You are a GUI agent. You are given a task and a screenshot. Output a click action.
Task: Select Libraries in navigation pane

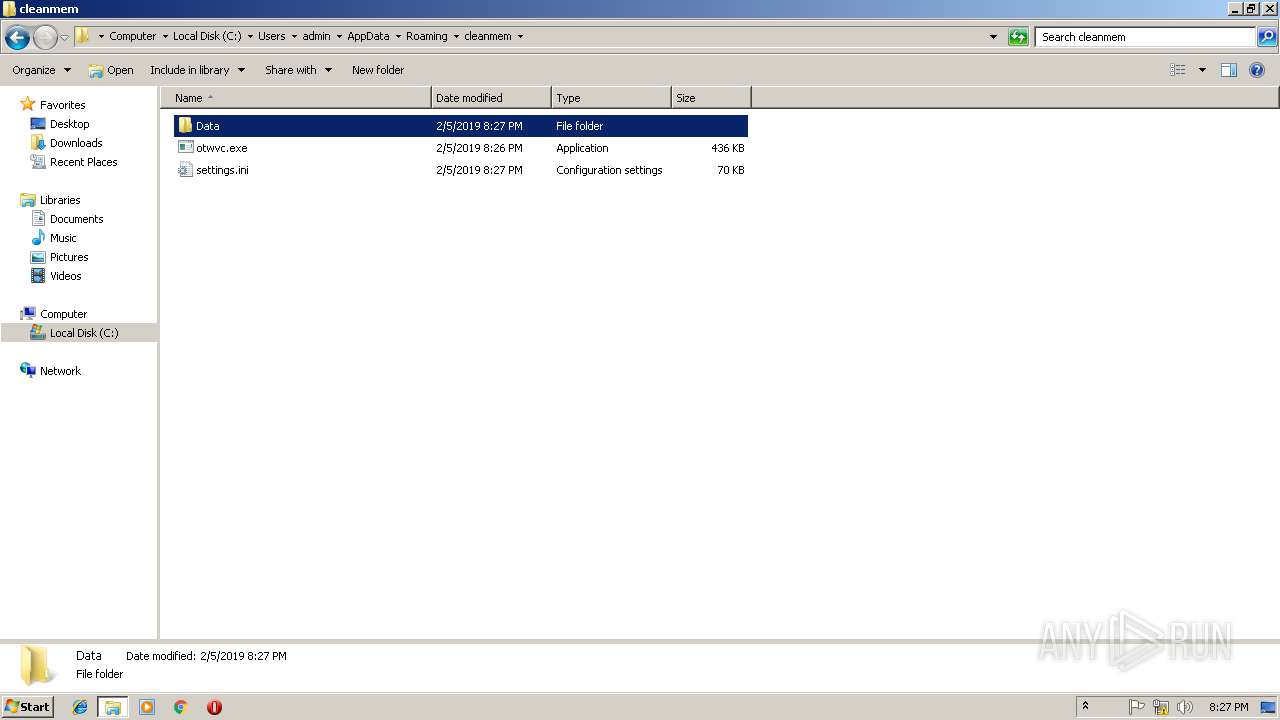click(x=60, y=200)
